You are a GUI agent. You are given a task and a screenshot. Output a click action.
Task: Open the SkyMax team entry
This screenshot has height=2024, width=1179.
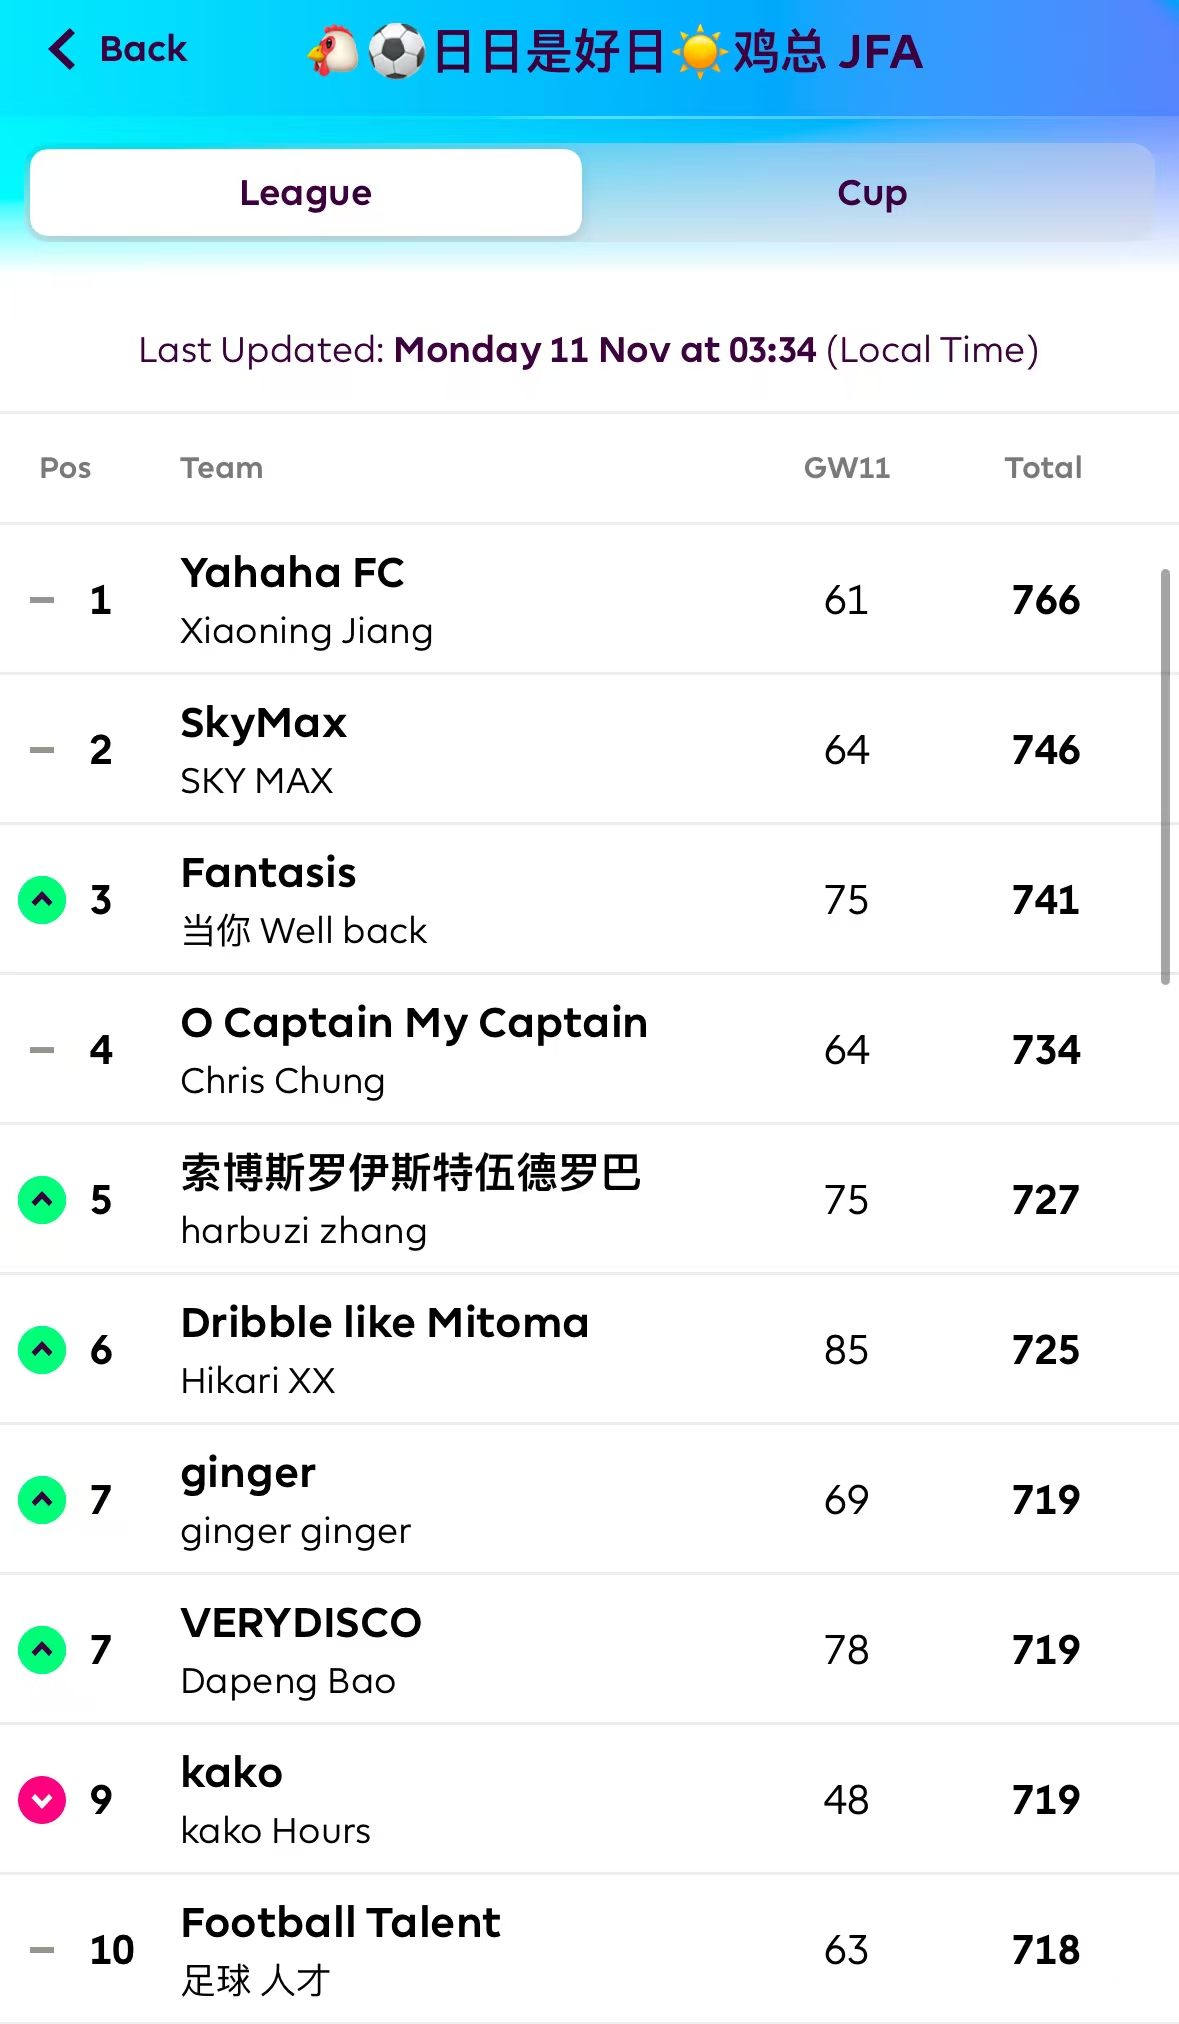point(264,724)
